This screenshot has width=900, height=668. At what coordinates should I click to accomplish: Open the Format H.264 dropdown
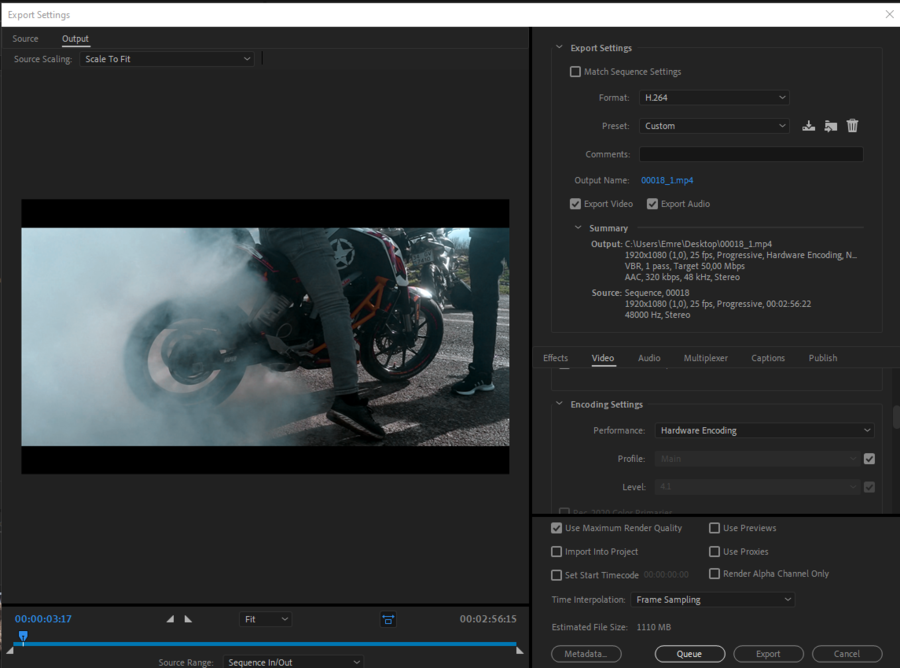coord(714,98)
